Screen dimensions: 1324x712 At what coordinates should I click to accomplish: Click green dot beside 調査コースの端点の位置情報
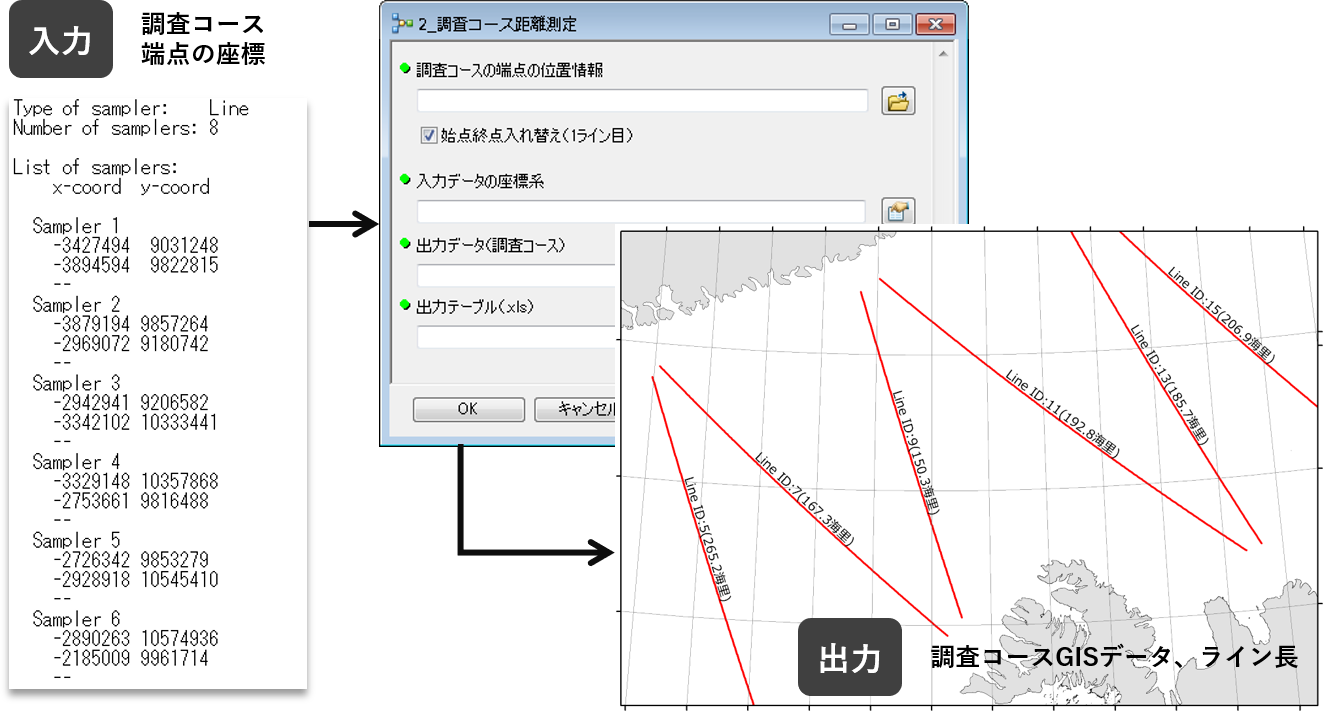pyautogui.click(x=405, y=68)
